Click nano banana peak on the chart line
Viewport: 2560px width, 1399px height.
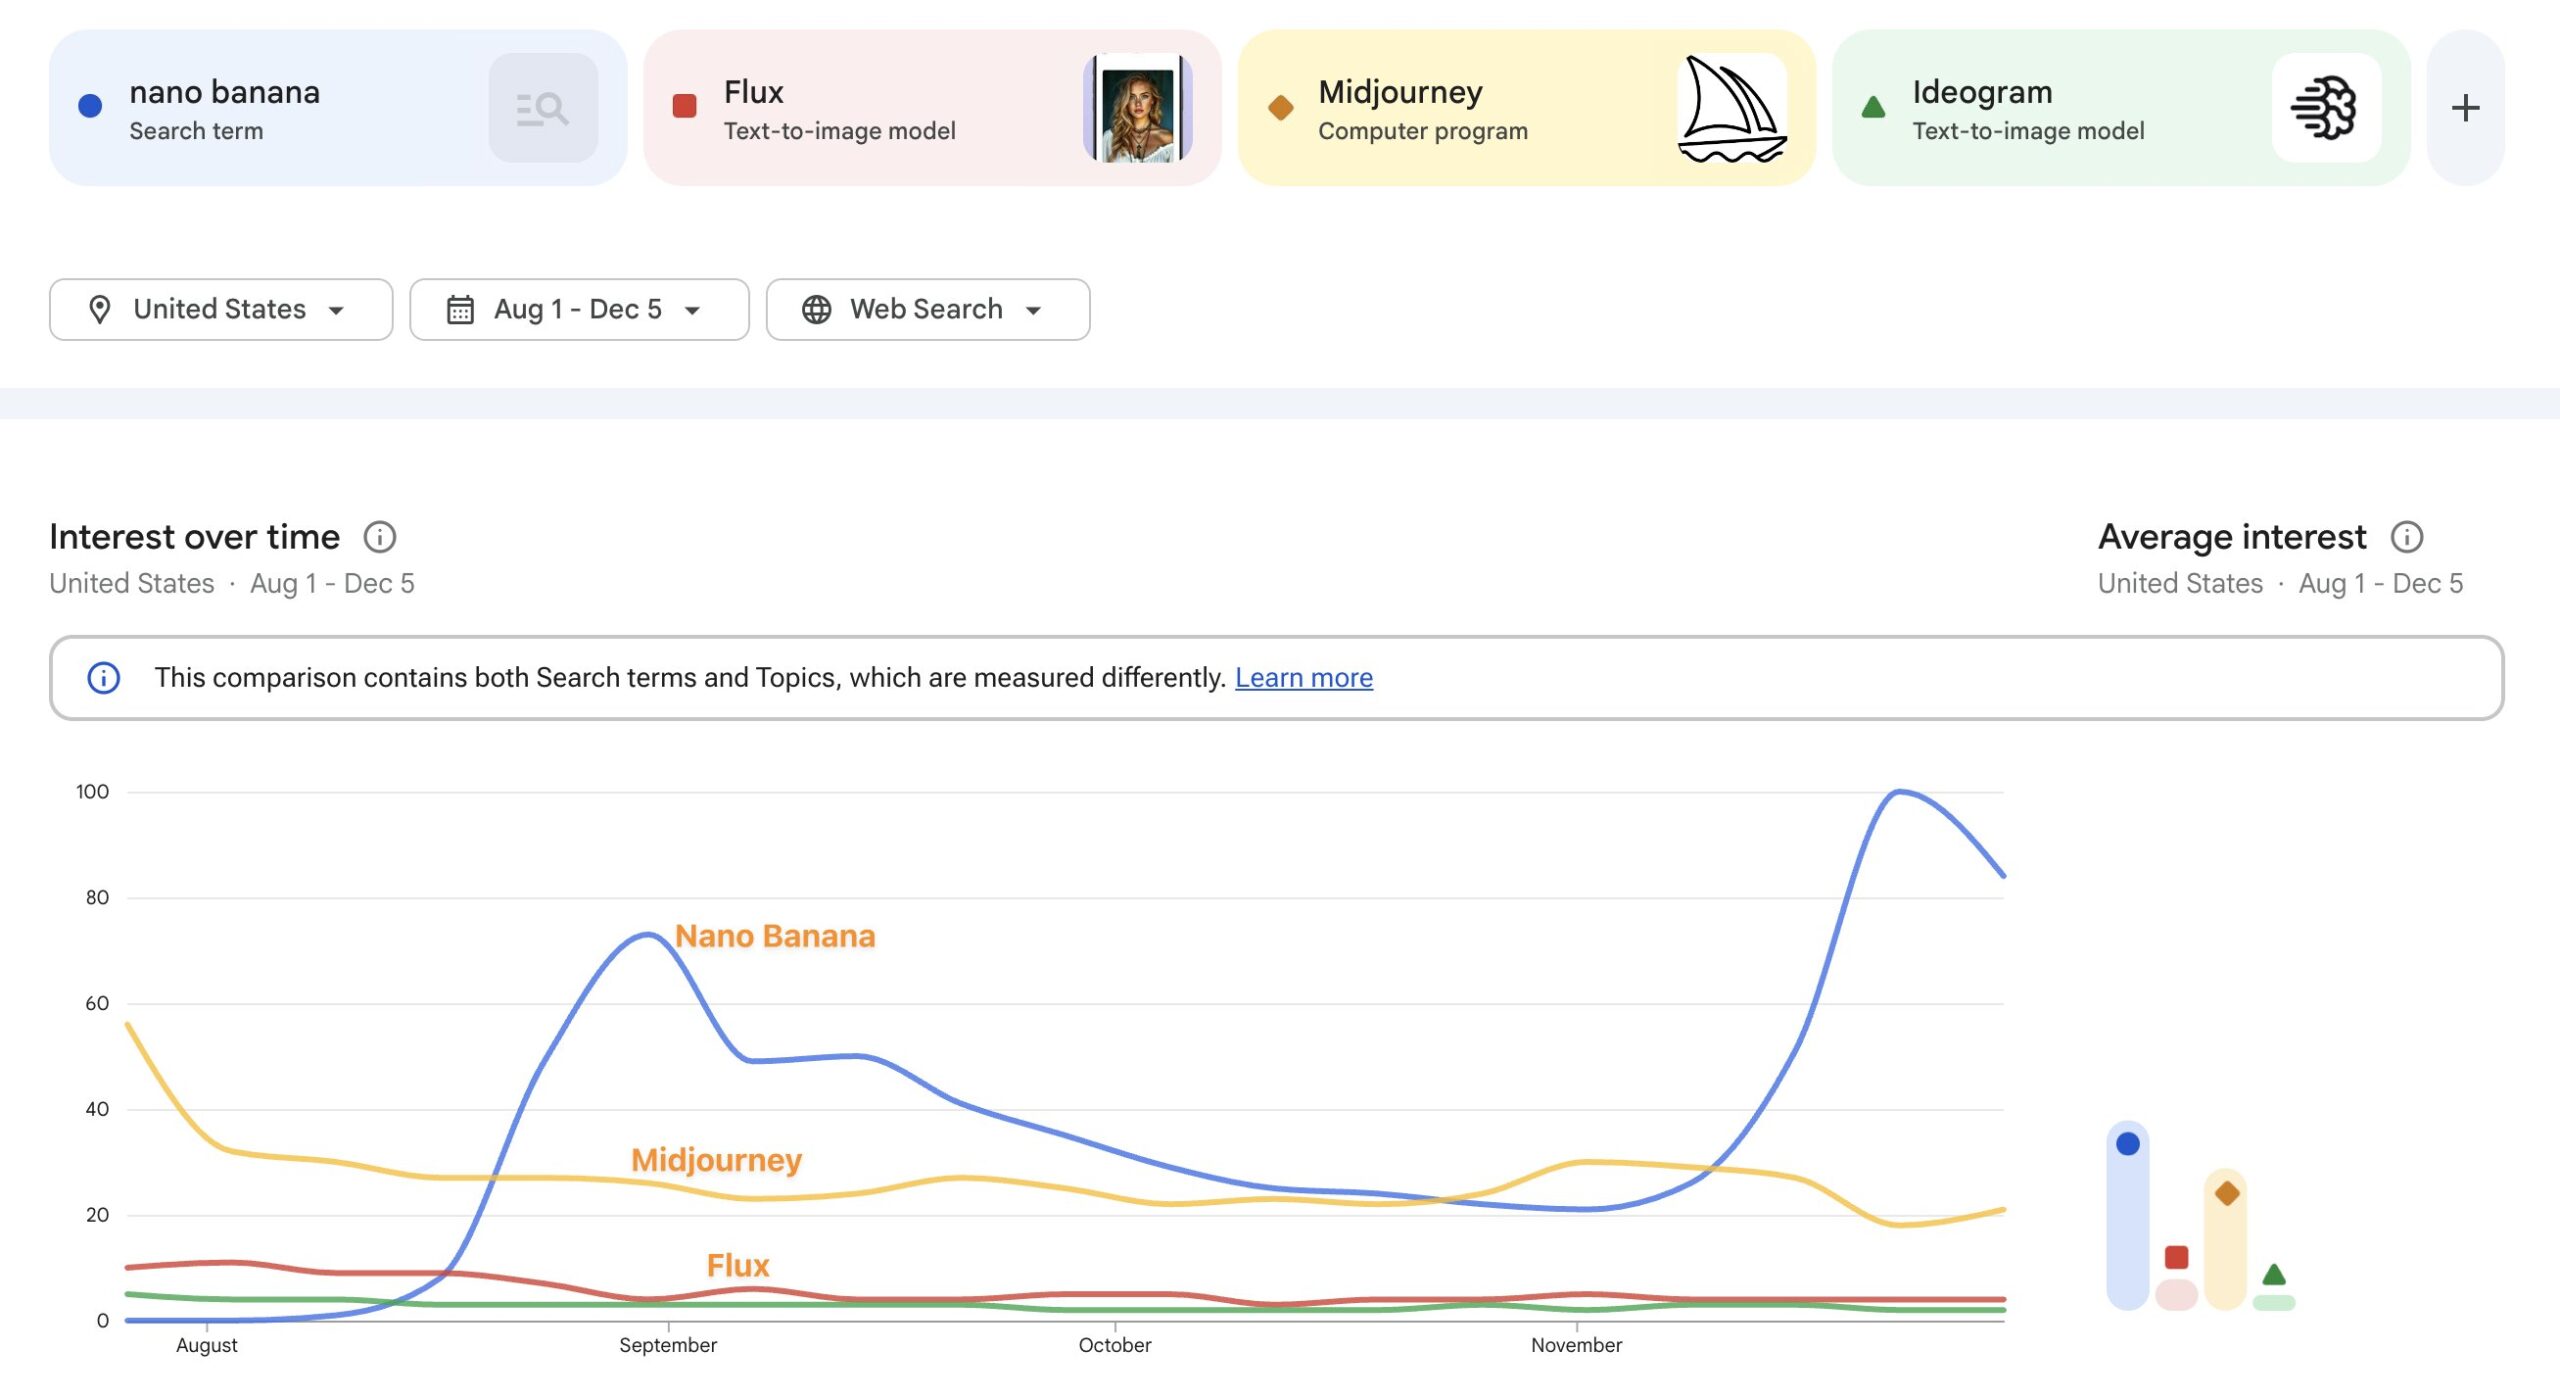tap(1899, 792)
